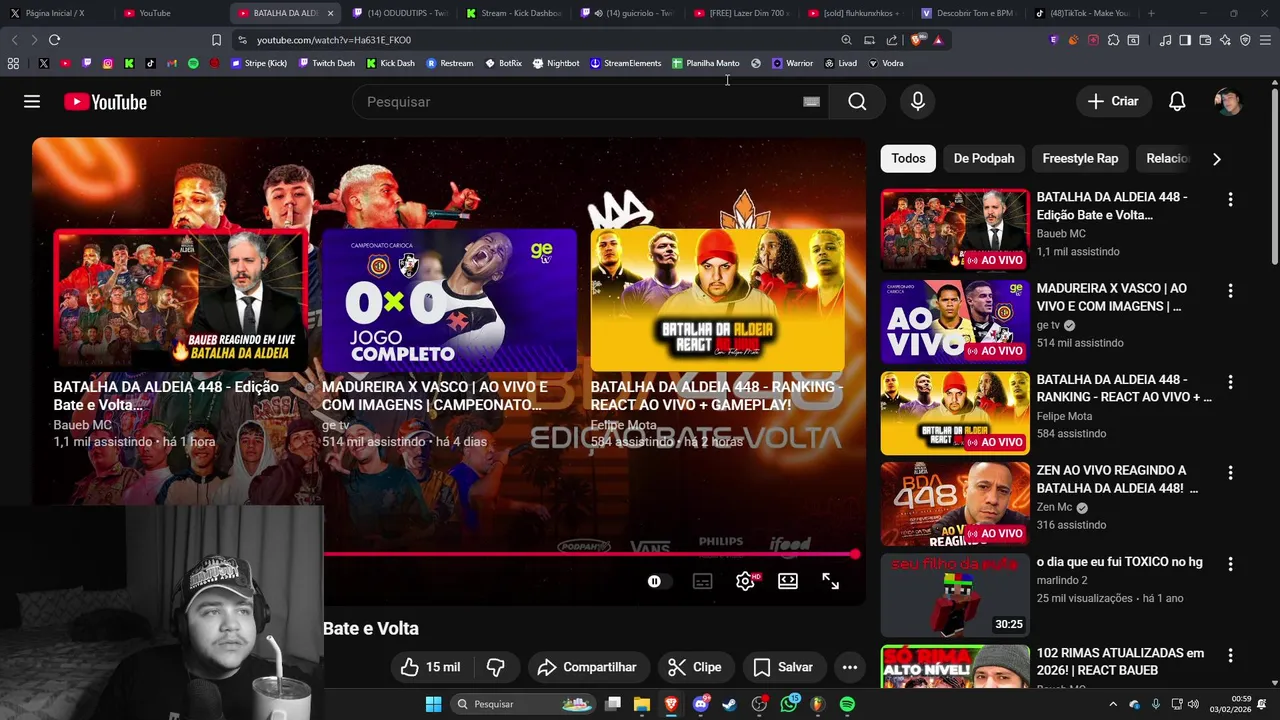
Task: Open the Baueb MC live thumbnail in sidebar
Action: pos(955,230)
